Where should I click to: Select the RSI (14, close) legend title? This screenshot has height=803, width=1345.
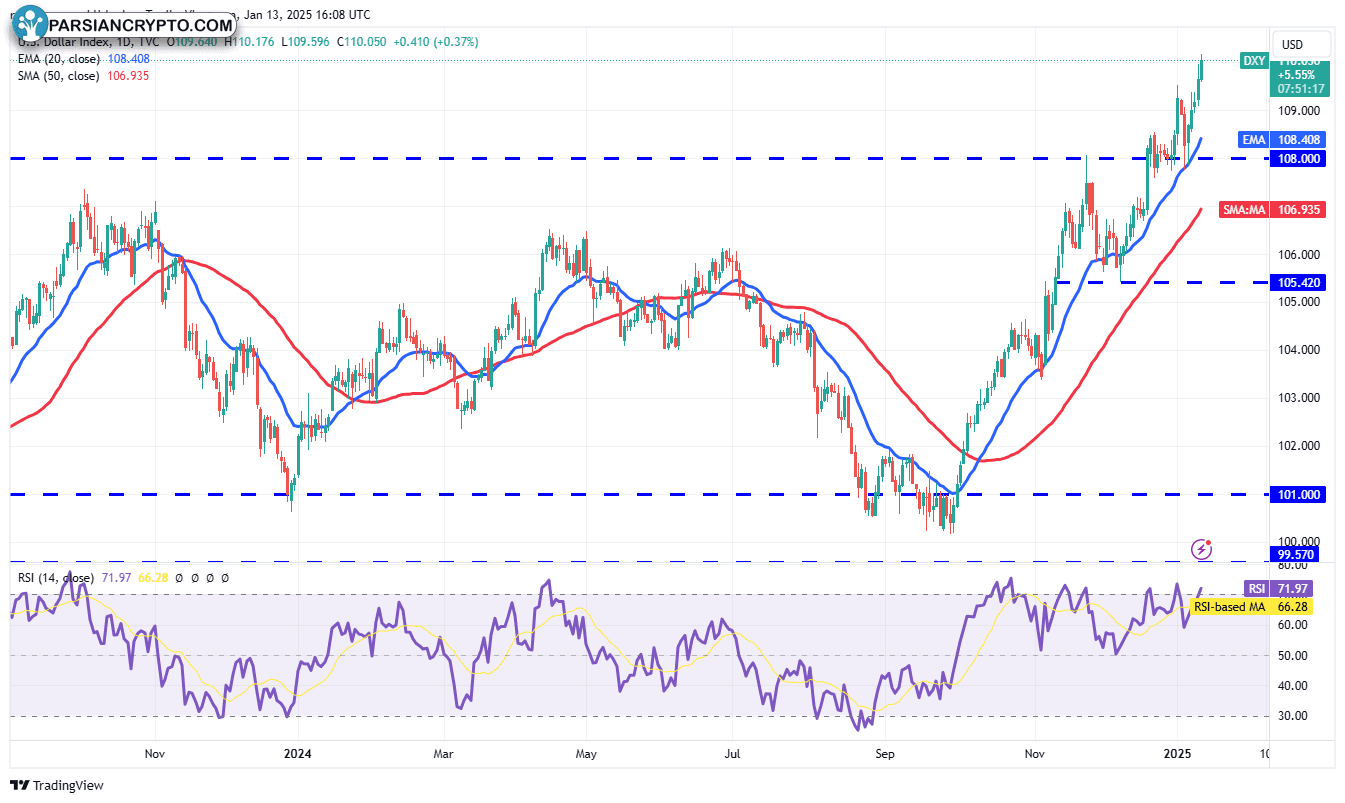click(x=56, y=578)
